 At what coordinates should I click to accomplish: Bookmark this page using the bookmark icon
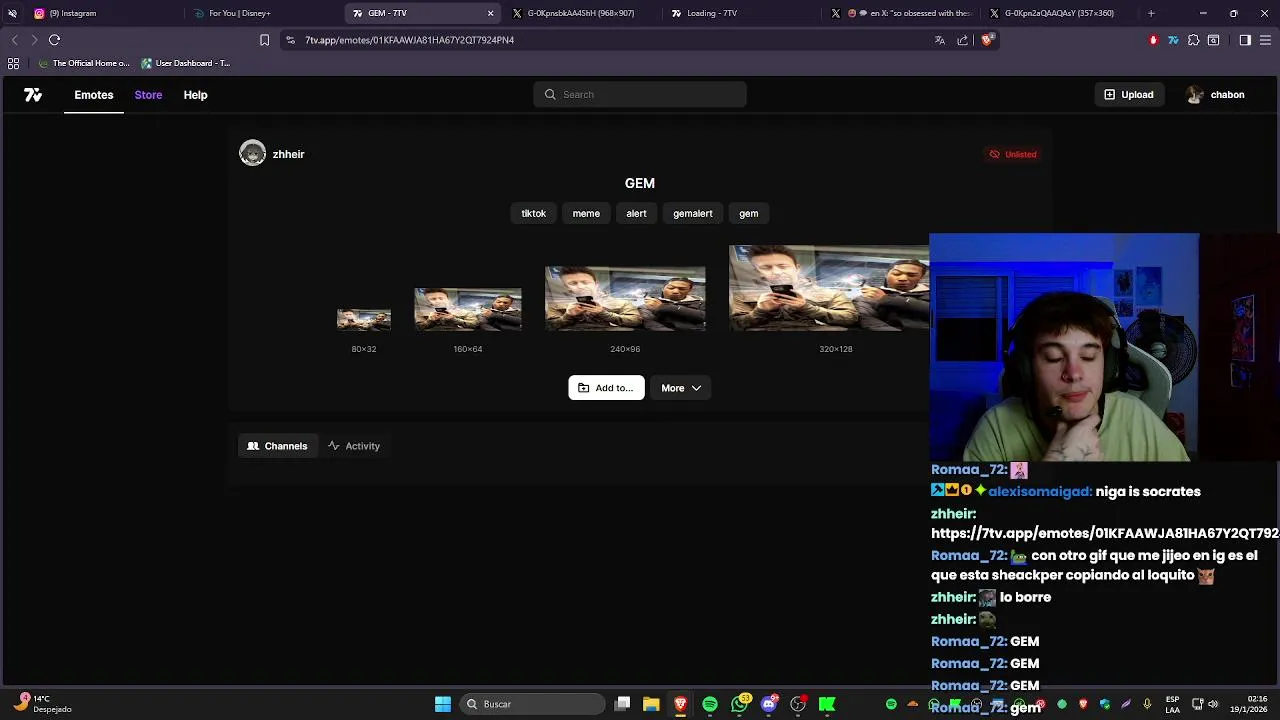click(x=264, y=40)
